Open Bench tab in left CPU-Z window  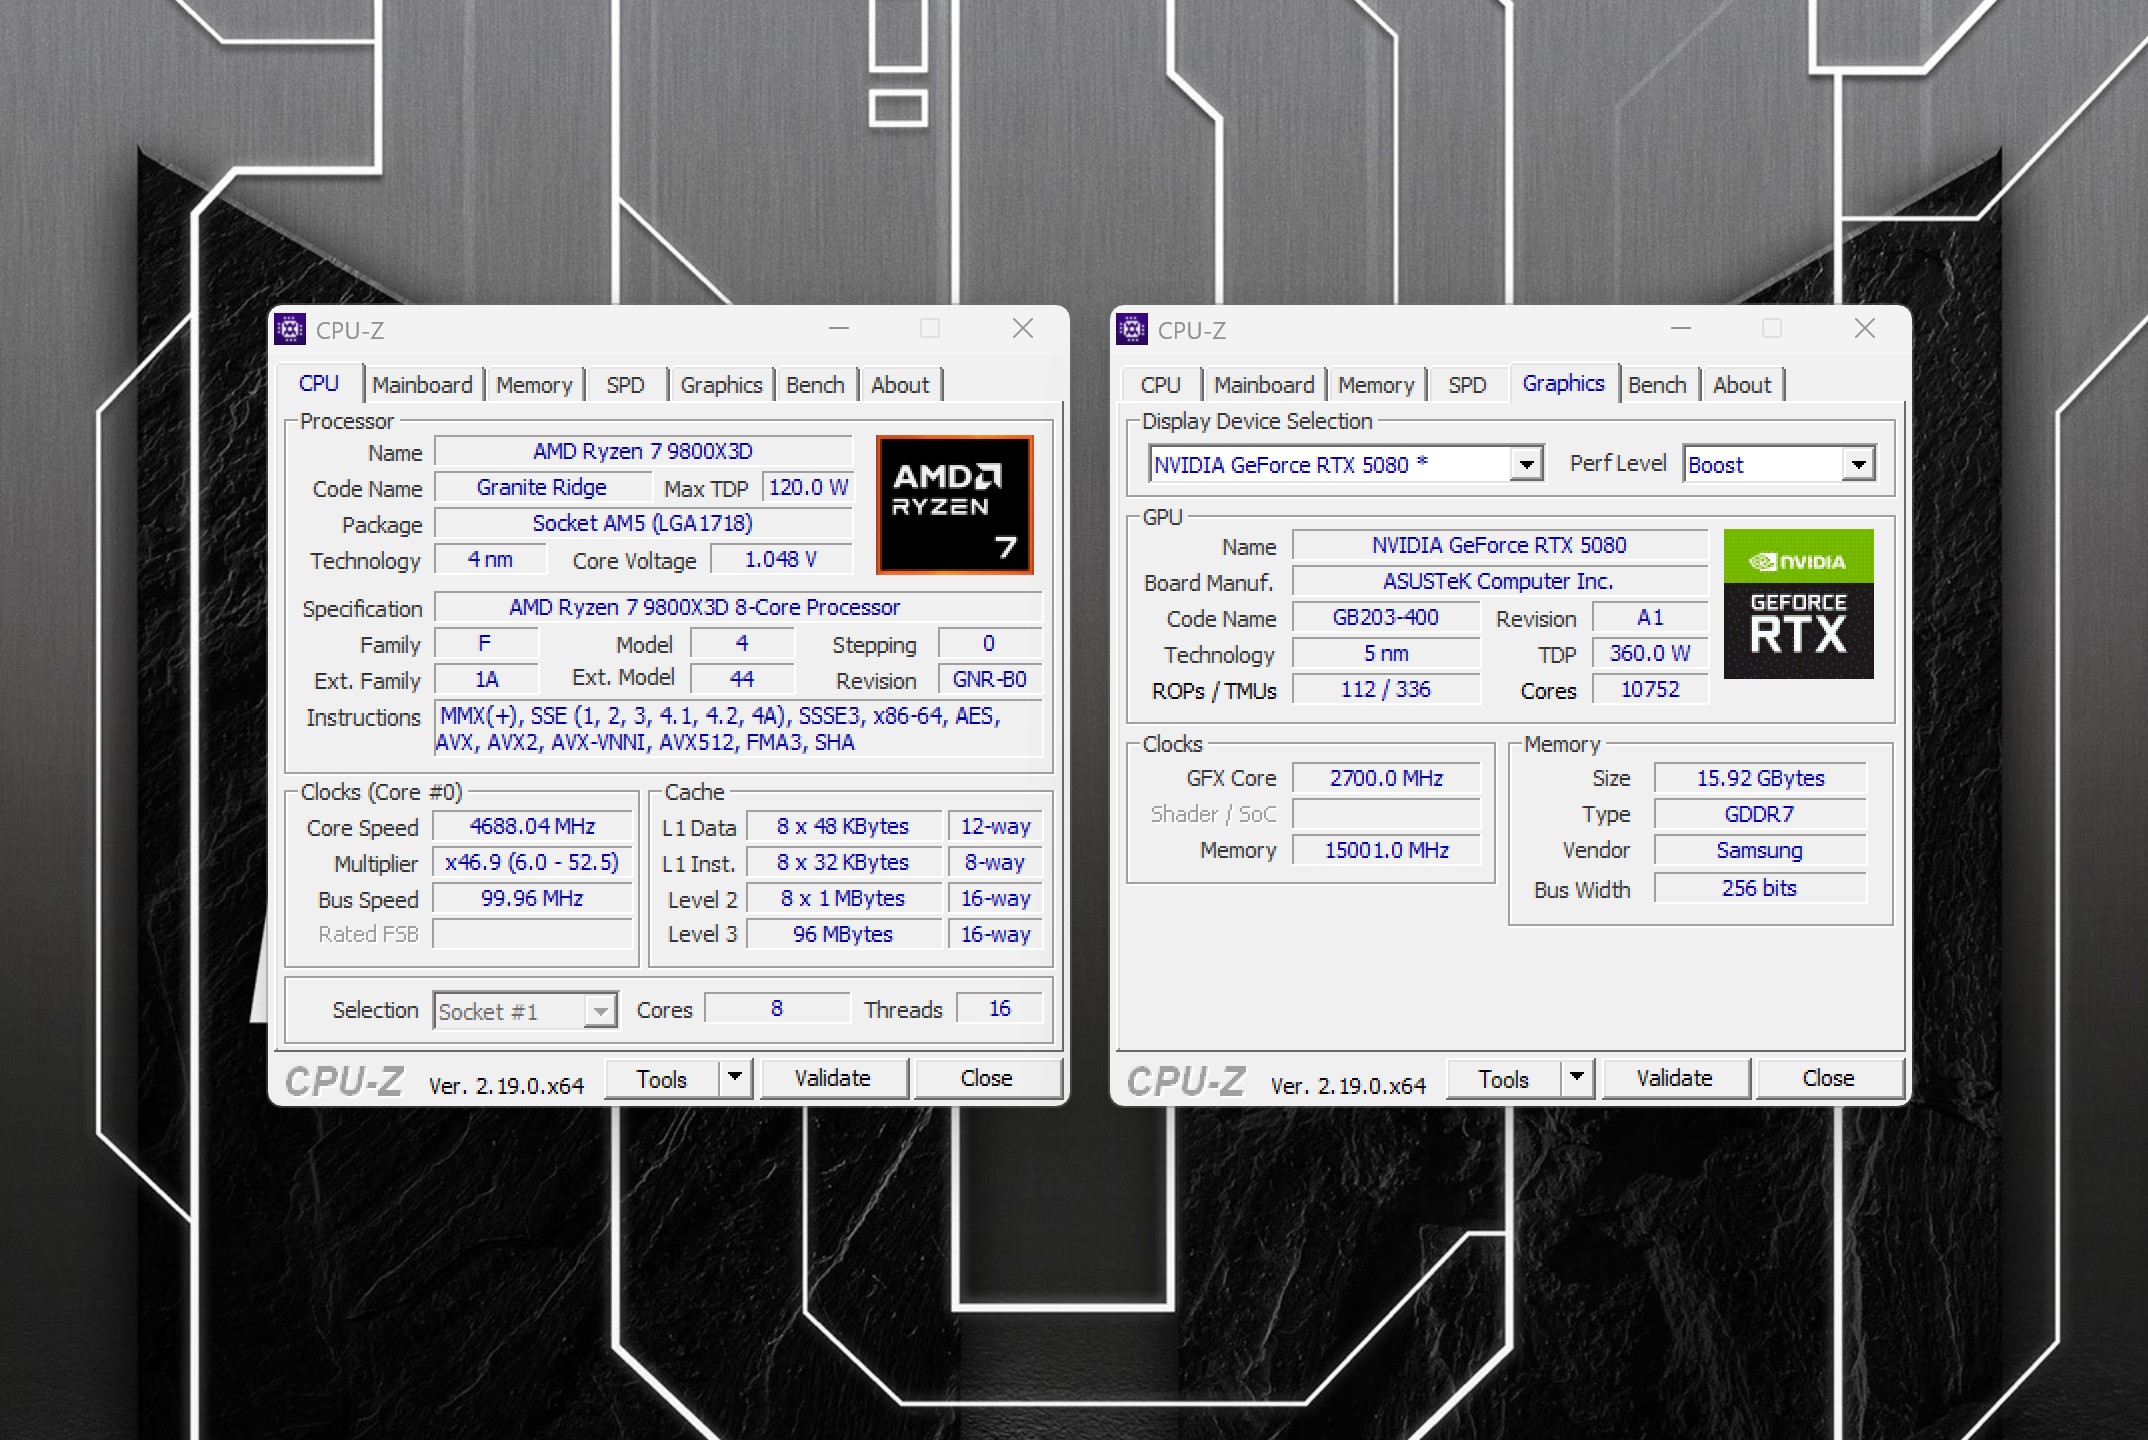815,385
